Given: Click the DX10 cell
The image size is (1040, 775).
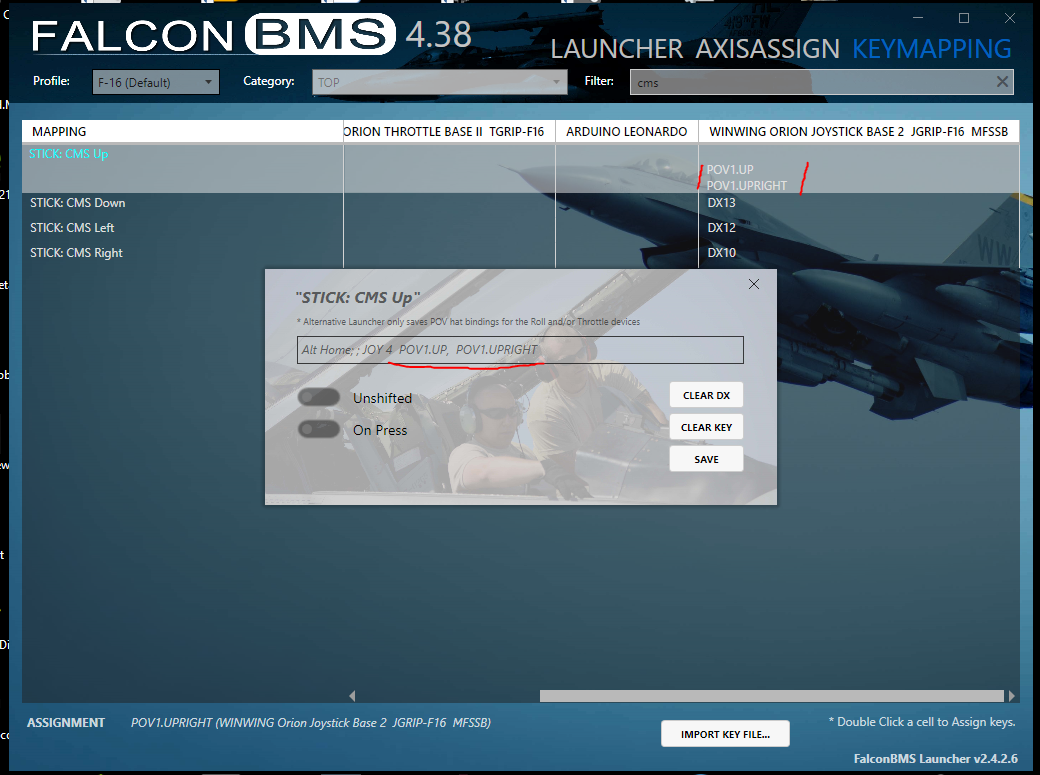Looking at the screenshot, I should pyautogui.click(x=722, y=253).
